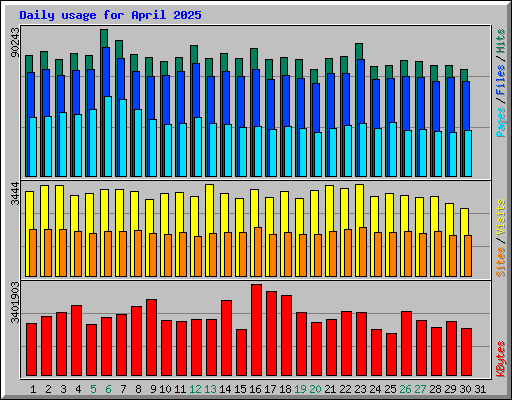
Task: Click day label 22 on the x-axis
Action: coord(345,389)
